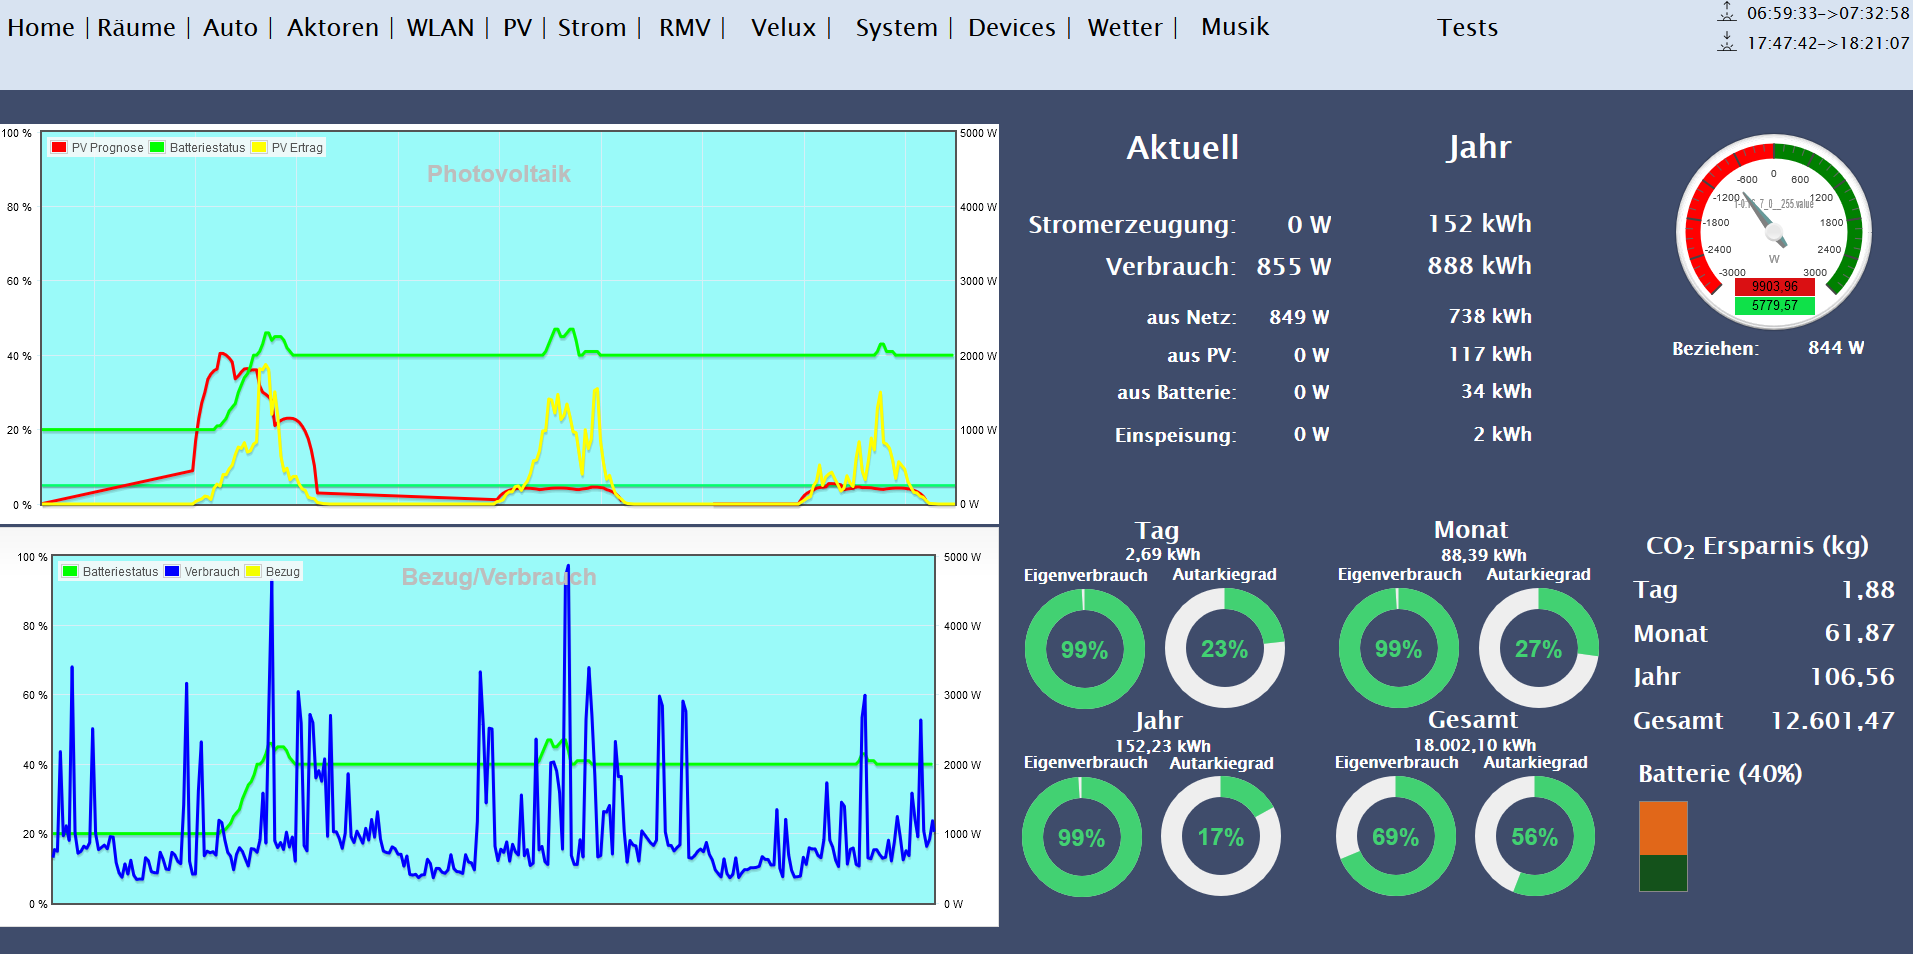The image size is (1913, 954).
Task: Click the Tag Eigenverbrauch 99% donut
Action: [1084, 650]
